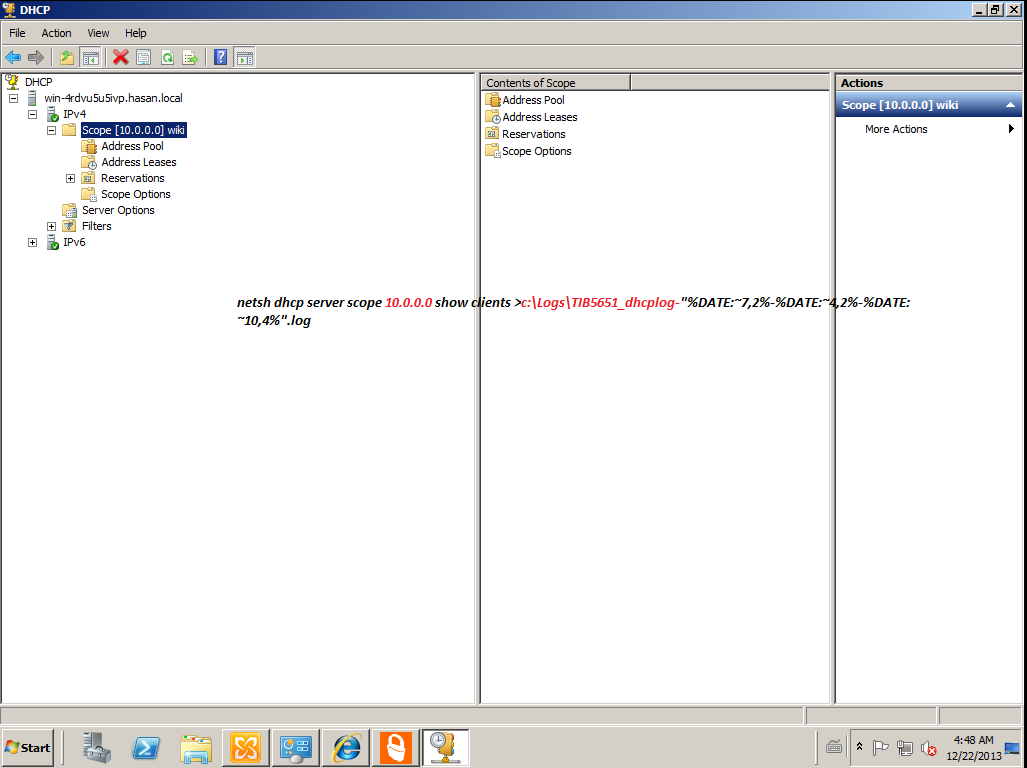
Task: Expand the Reservations tree node
Action: click(71, 178)
